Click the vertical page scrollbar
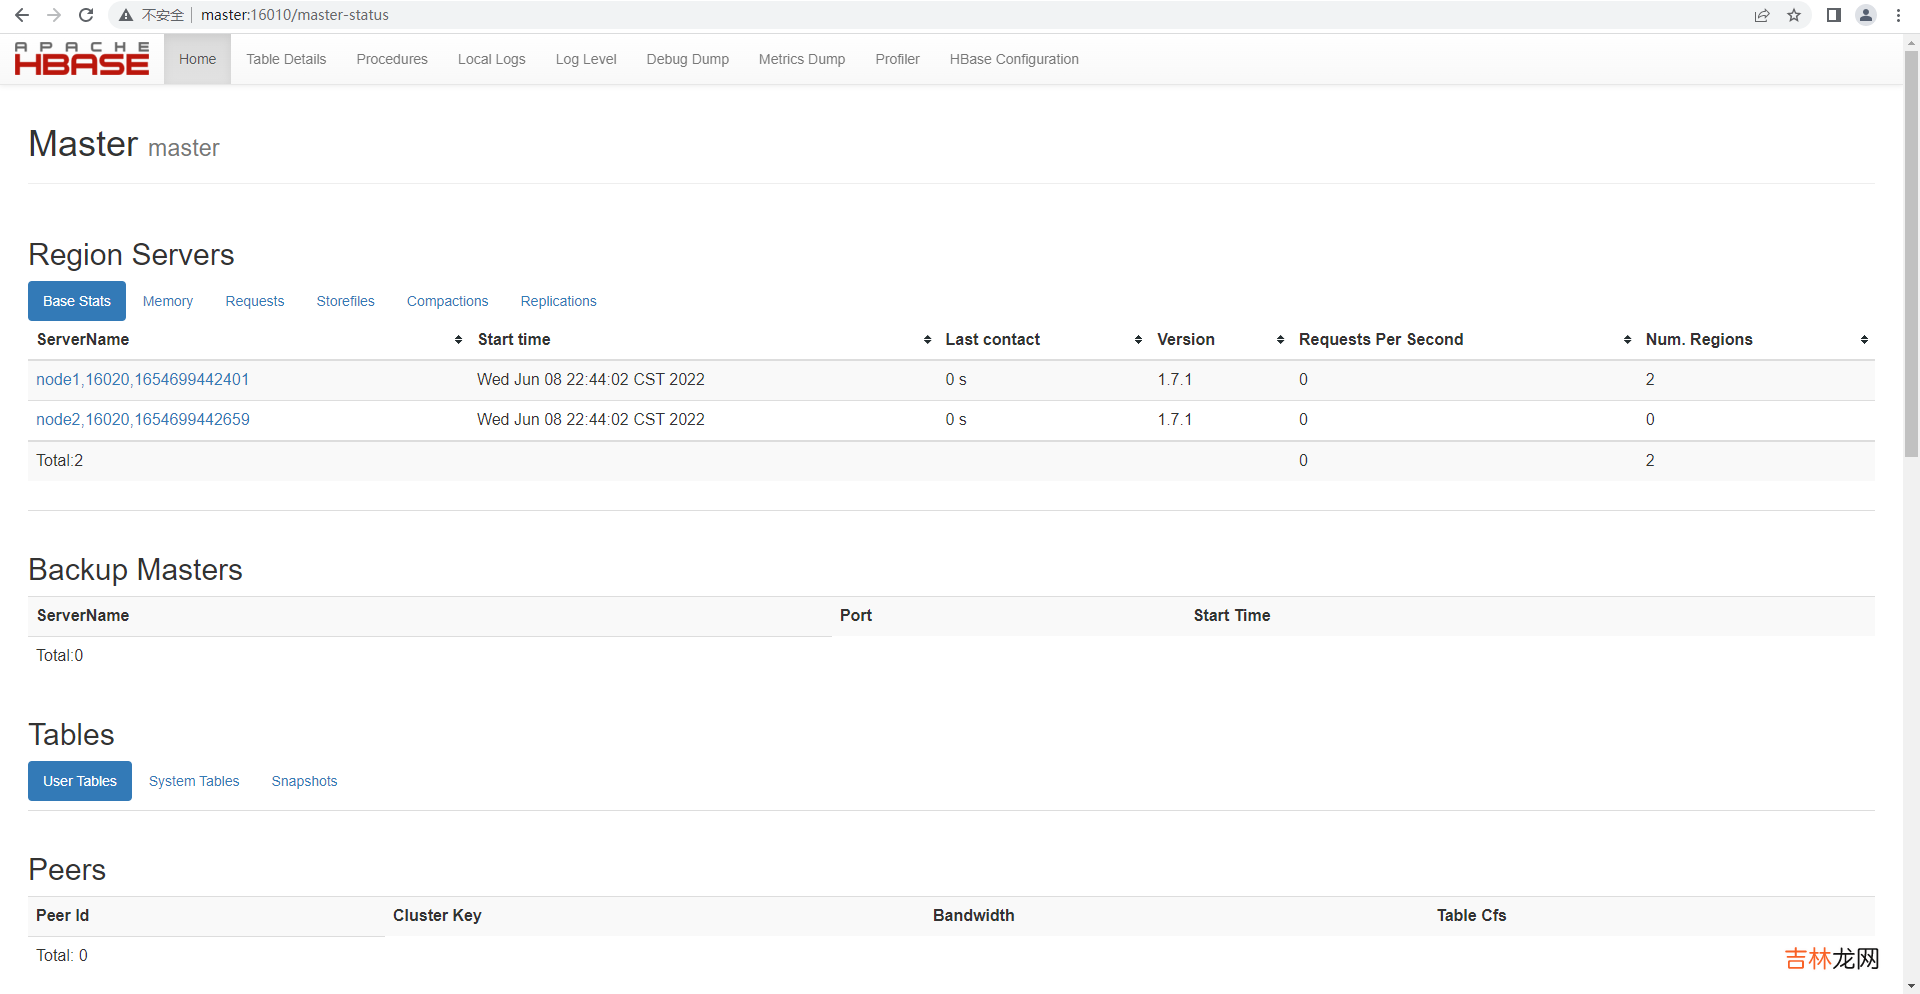 (1911, 250)
